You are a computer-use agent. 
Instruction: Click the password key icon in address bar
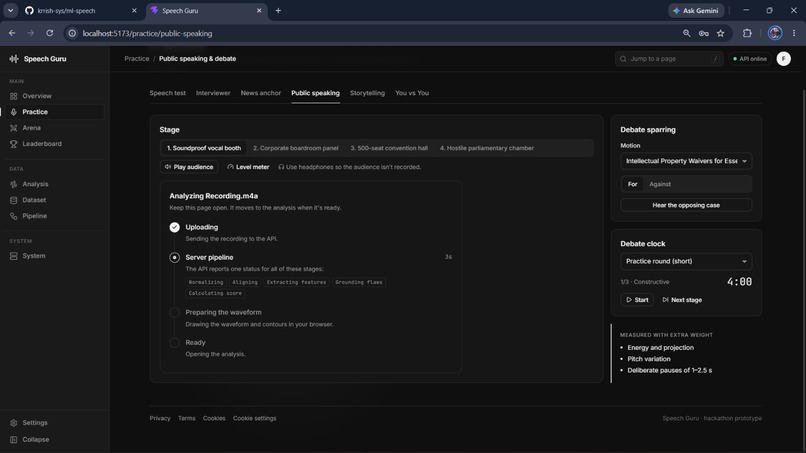tap(704, 33)
